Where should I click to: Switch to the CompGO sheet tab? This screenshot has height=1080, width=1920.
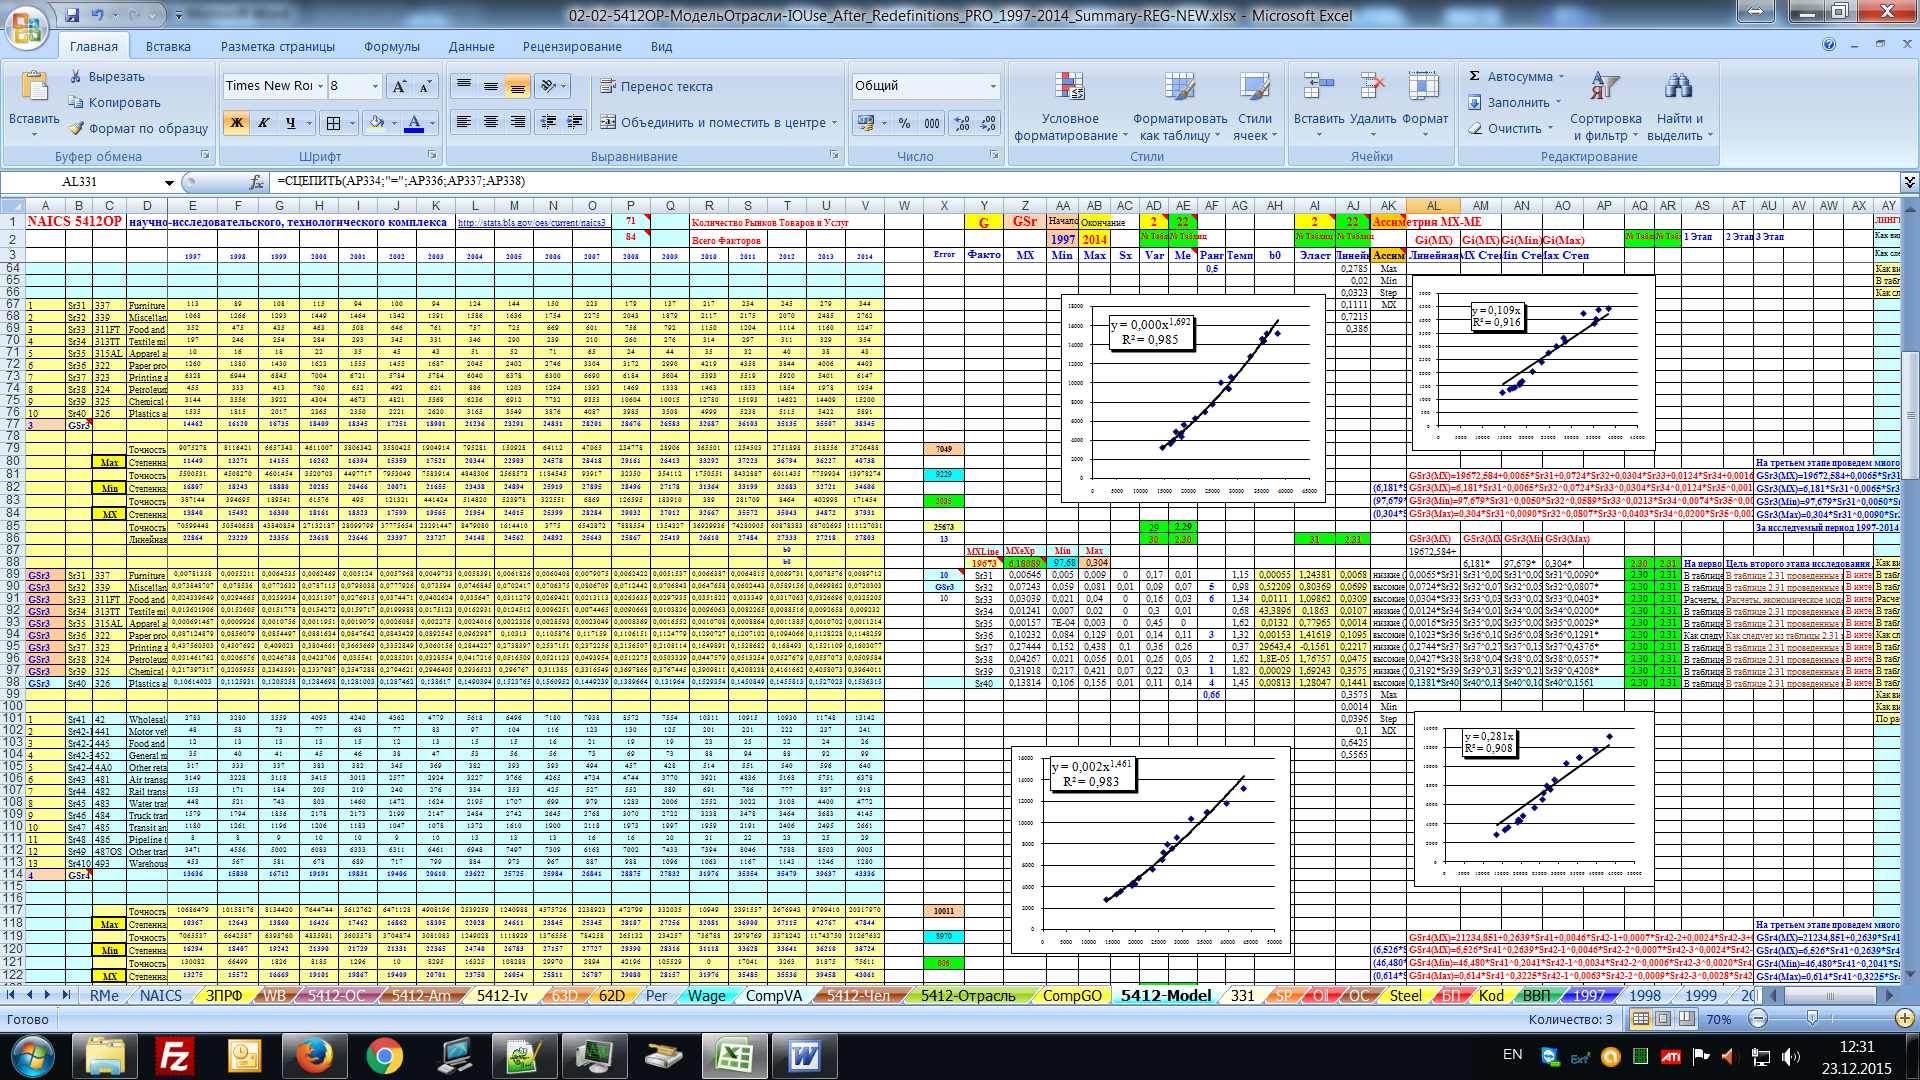click(x=1071, y=996)
